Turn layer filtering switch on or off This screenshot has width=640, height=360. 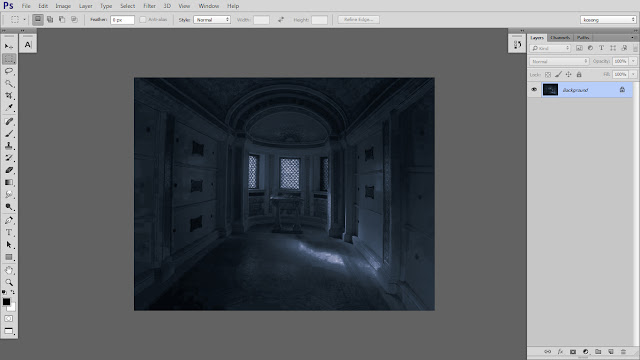[635, 48]
